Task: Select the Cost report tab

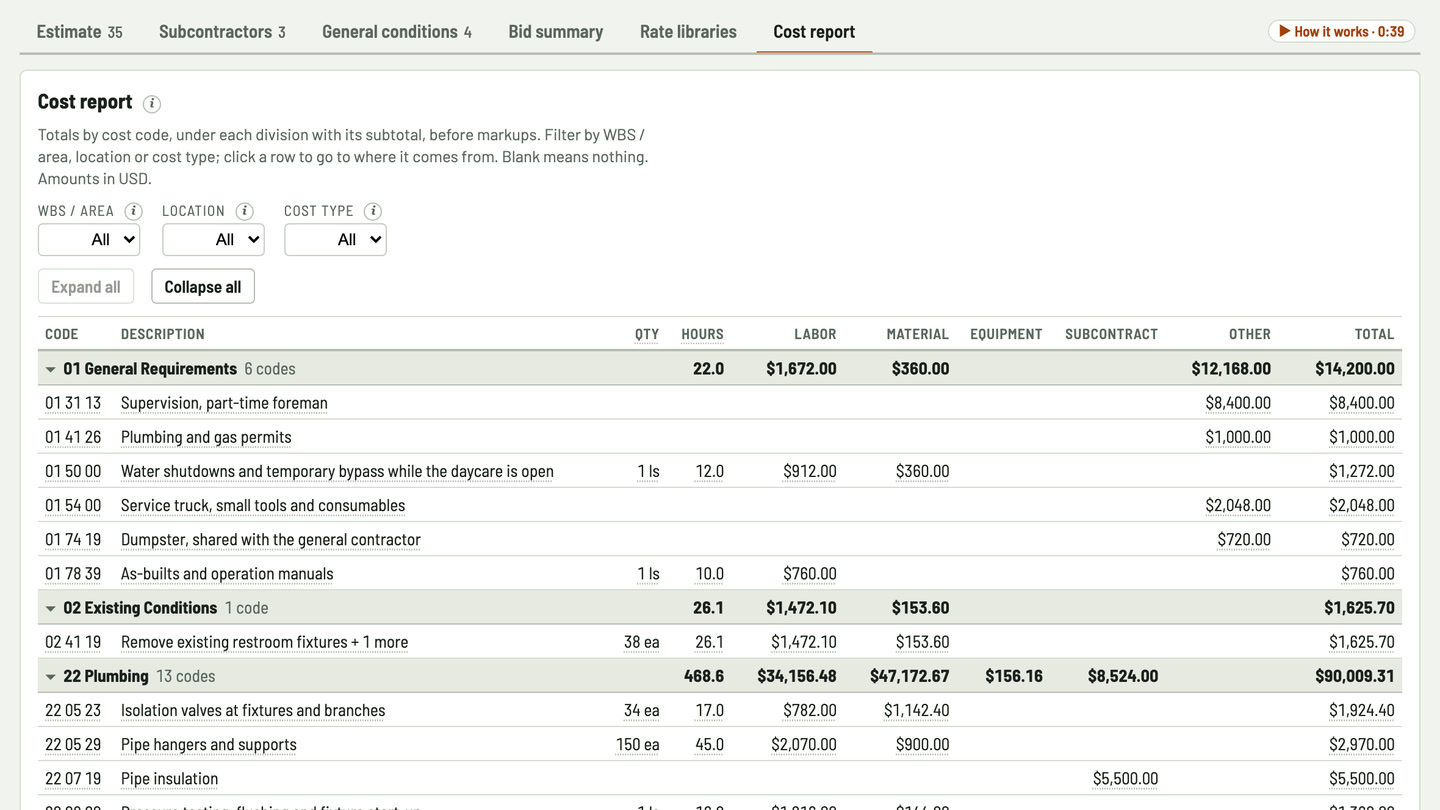Action: point(814,32)
